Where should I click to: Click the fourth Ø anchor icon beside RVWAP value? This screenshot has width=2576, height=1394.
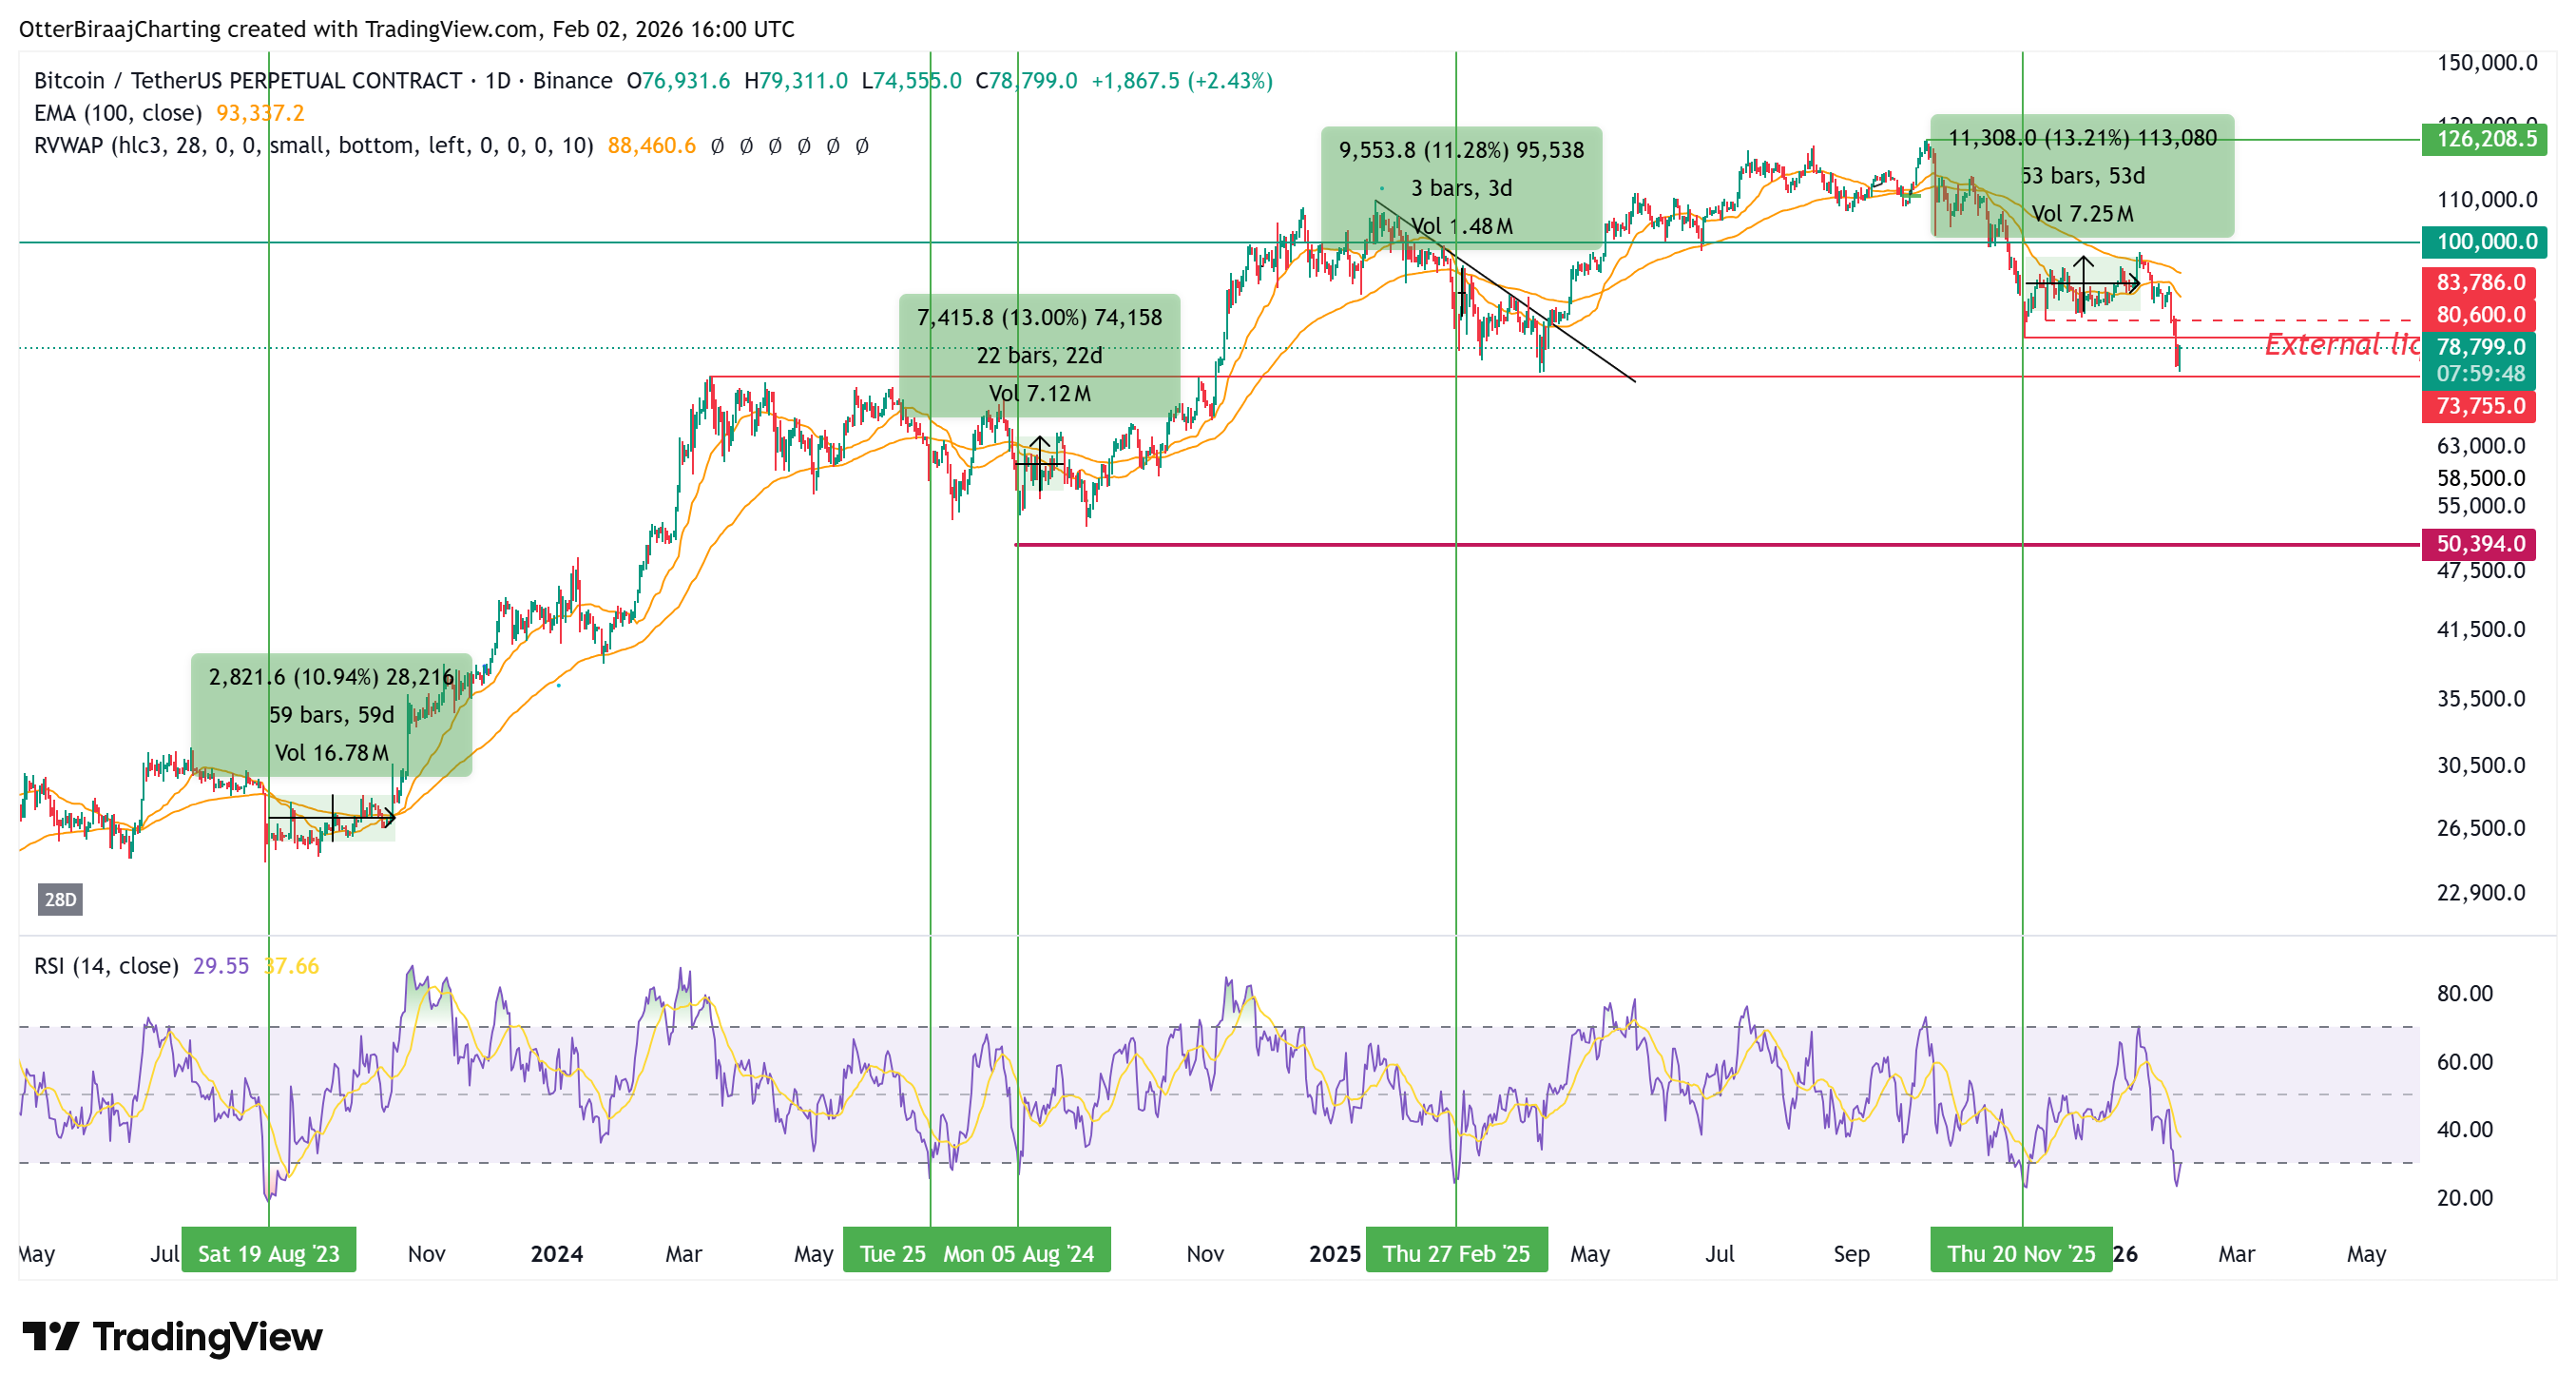pos(804,146)
